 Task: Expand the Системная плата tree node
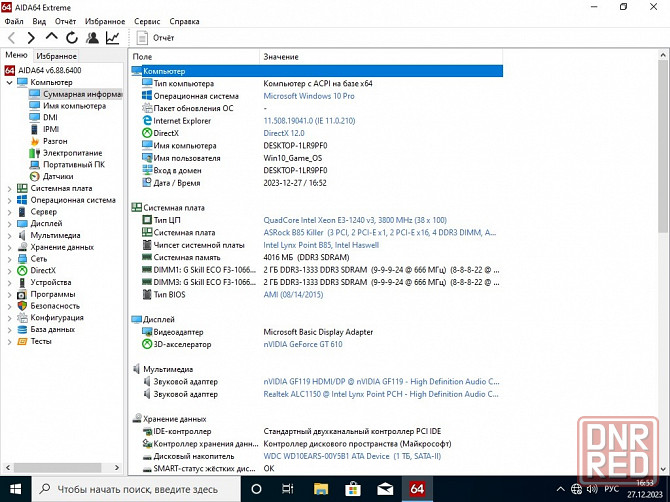9,188
